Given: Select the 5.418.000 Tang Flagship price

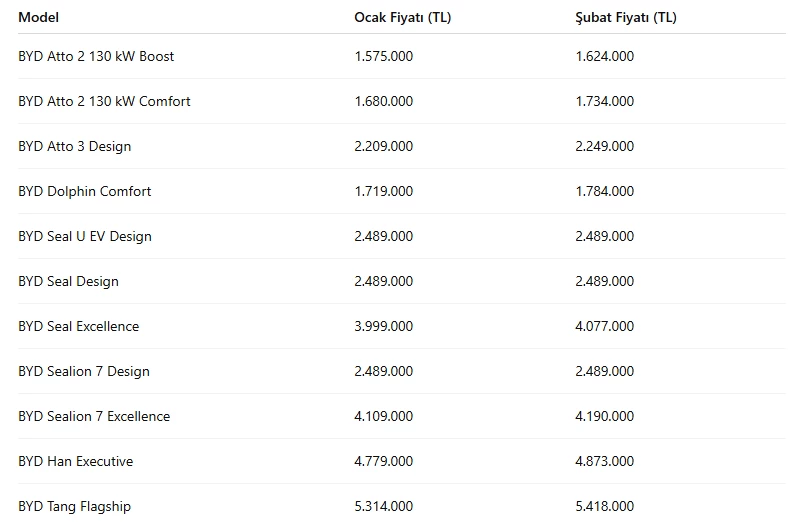Looking at the screenshot, I should 604,506.
